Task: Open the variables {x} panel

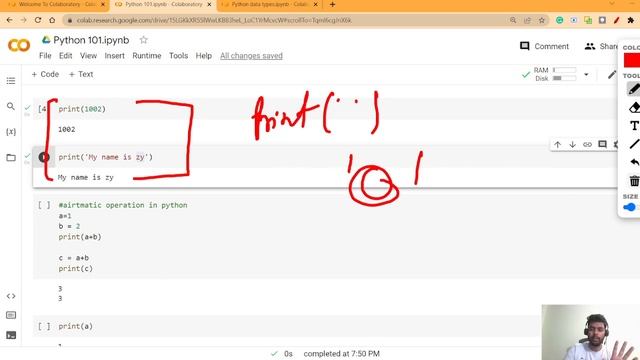Action: point(11,132)
